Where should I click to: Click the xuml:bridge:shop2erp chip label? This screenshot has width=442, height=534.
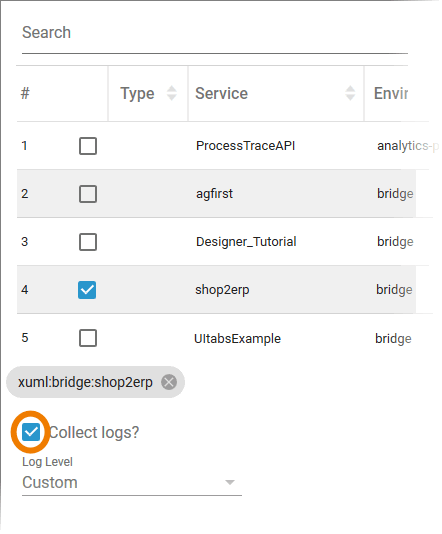85,382
